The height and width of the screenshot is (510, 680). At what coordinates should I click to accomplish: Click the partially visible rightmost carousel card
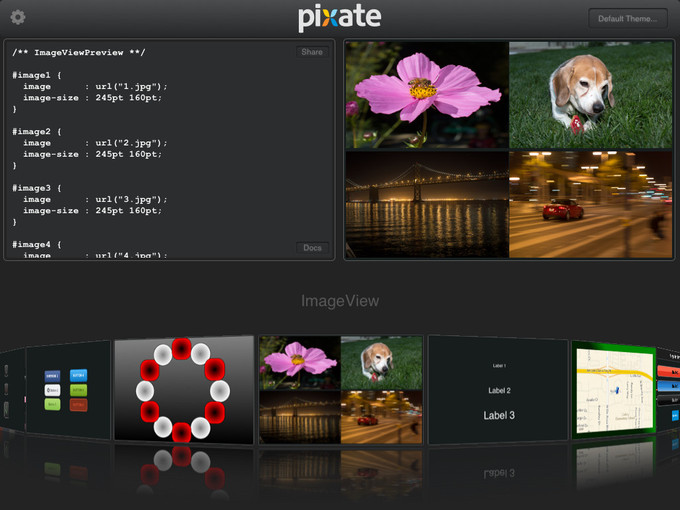[x=669, y=389]
